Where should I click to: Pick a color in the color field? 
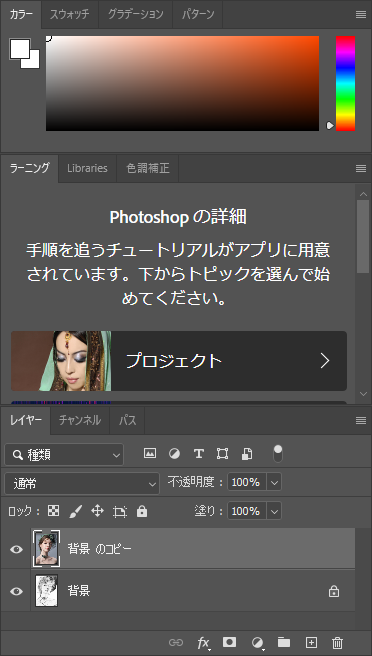[182, 83]
